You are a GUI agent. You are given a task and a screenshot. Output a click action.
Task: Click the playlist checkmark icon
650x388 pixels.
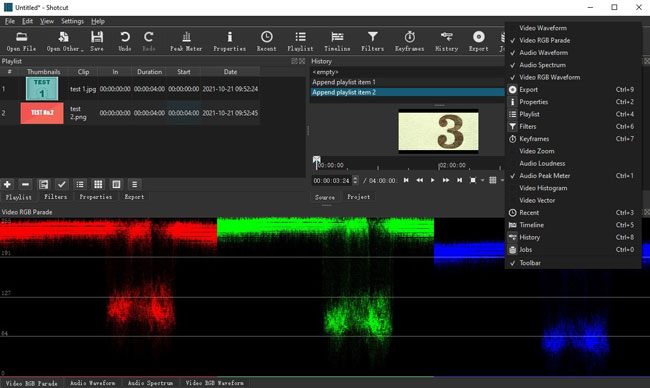tap(62, 184)
